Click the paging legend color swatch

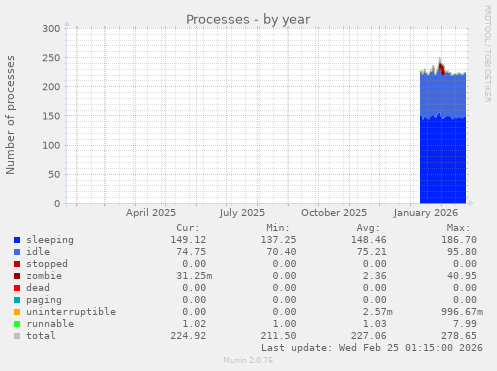17,300
